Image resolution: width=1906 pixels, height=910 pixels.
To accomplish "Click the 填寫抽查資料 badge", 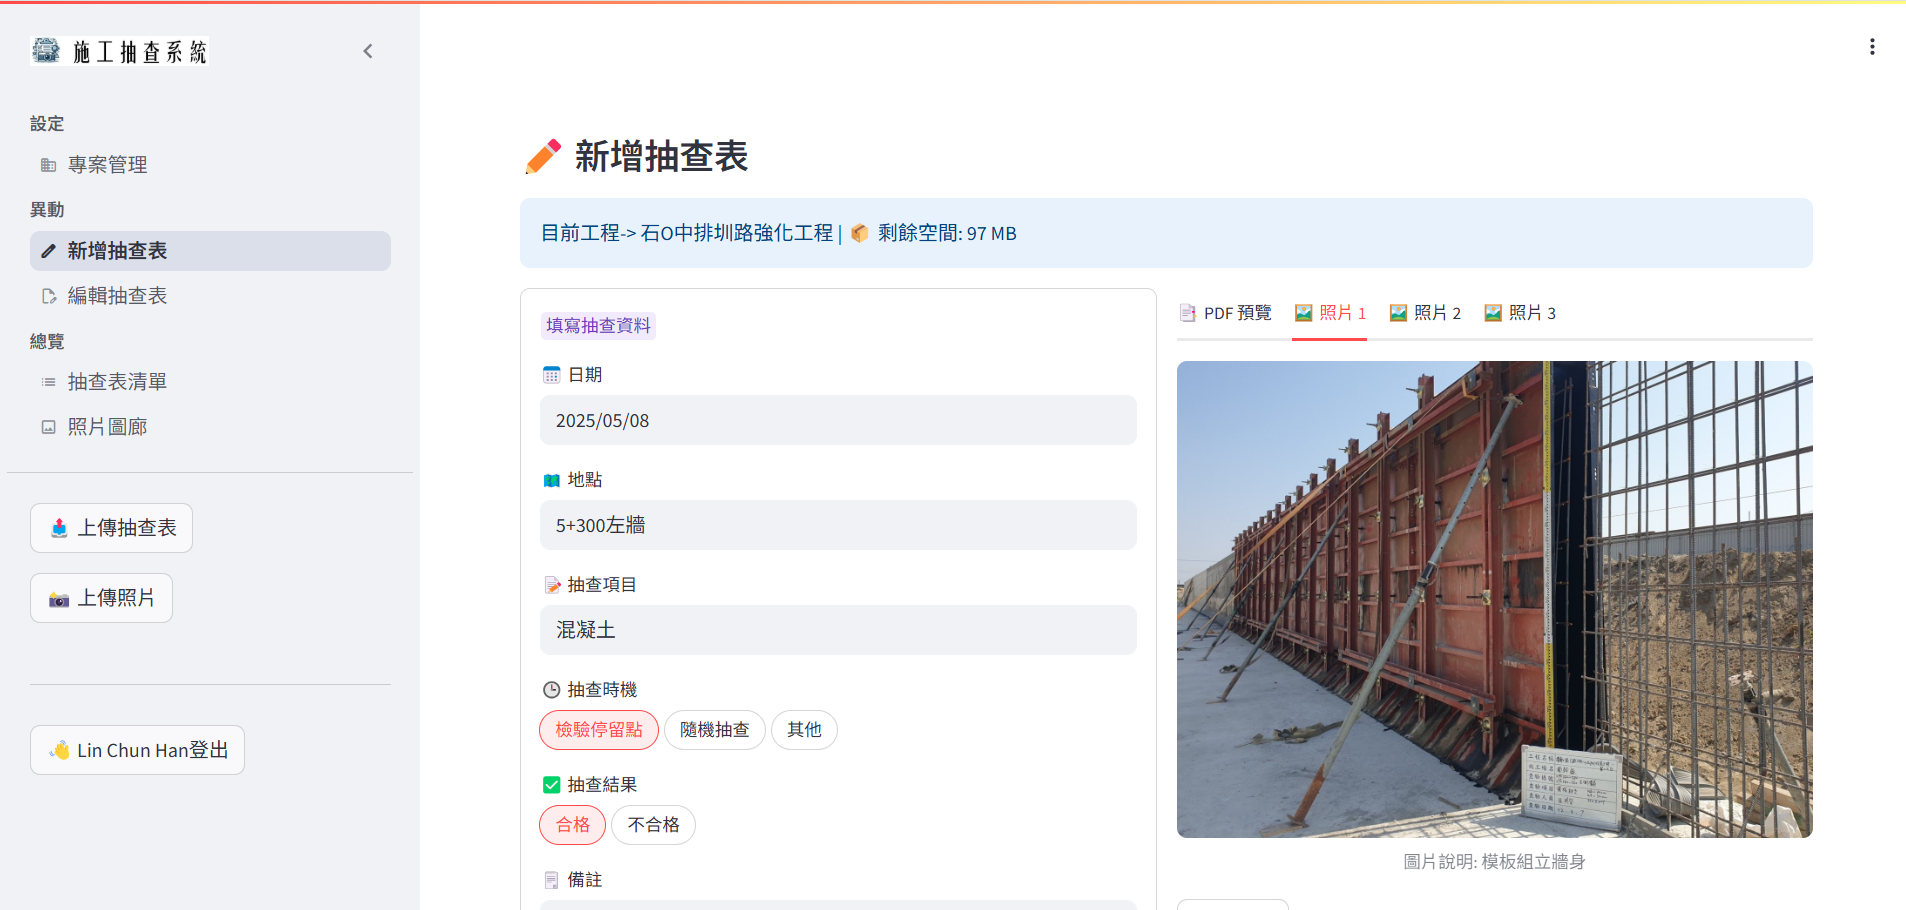I will click(598, 326).
